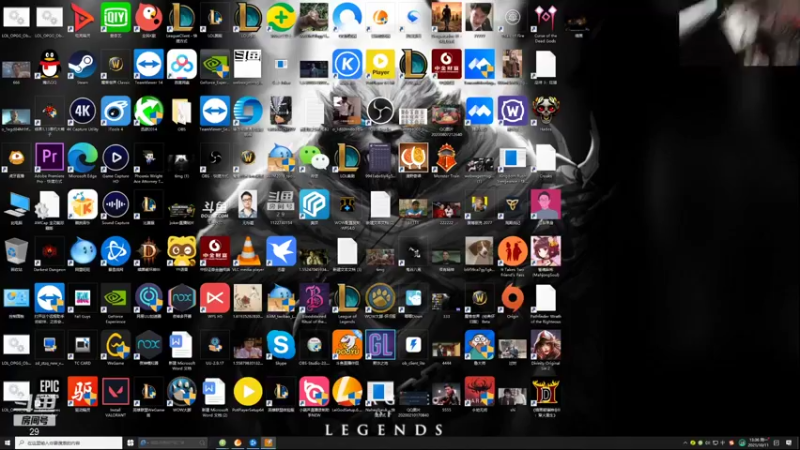The width and height of the screenshot is (800, 450).
Task: Launch the Darkest Dungeon shortcut
Action: 49,251
